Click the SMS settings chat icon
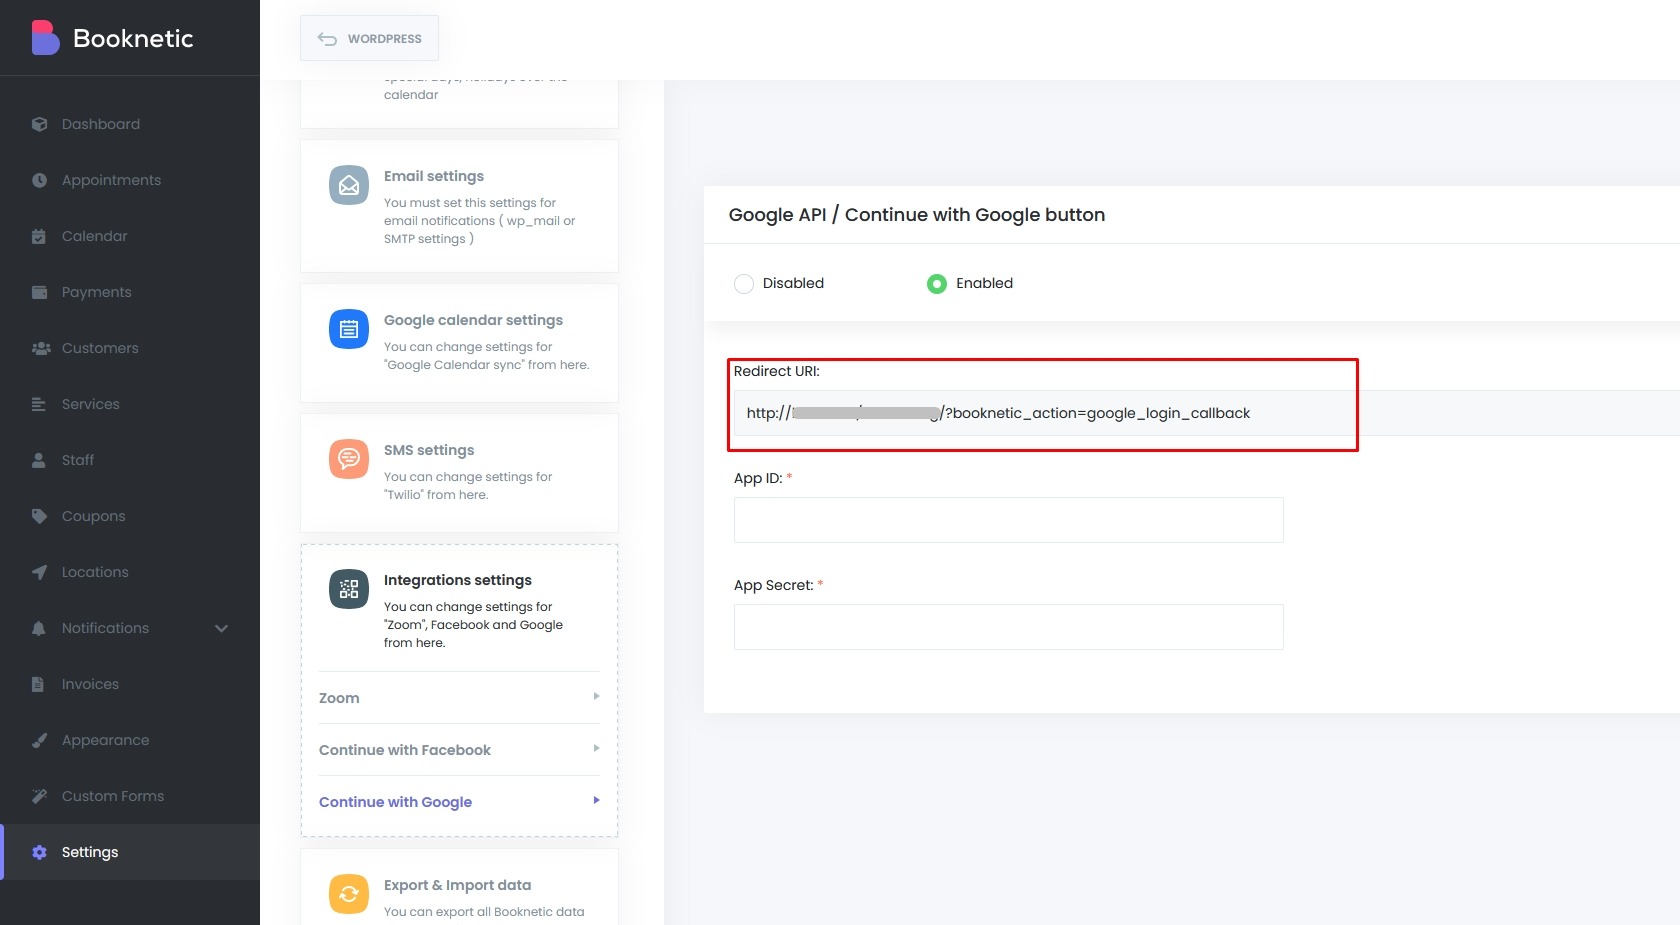 348,459
